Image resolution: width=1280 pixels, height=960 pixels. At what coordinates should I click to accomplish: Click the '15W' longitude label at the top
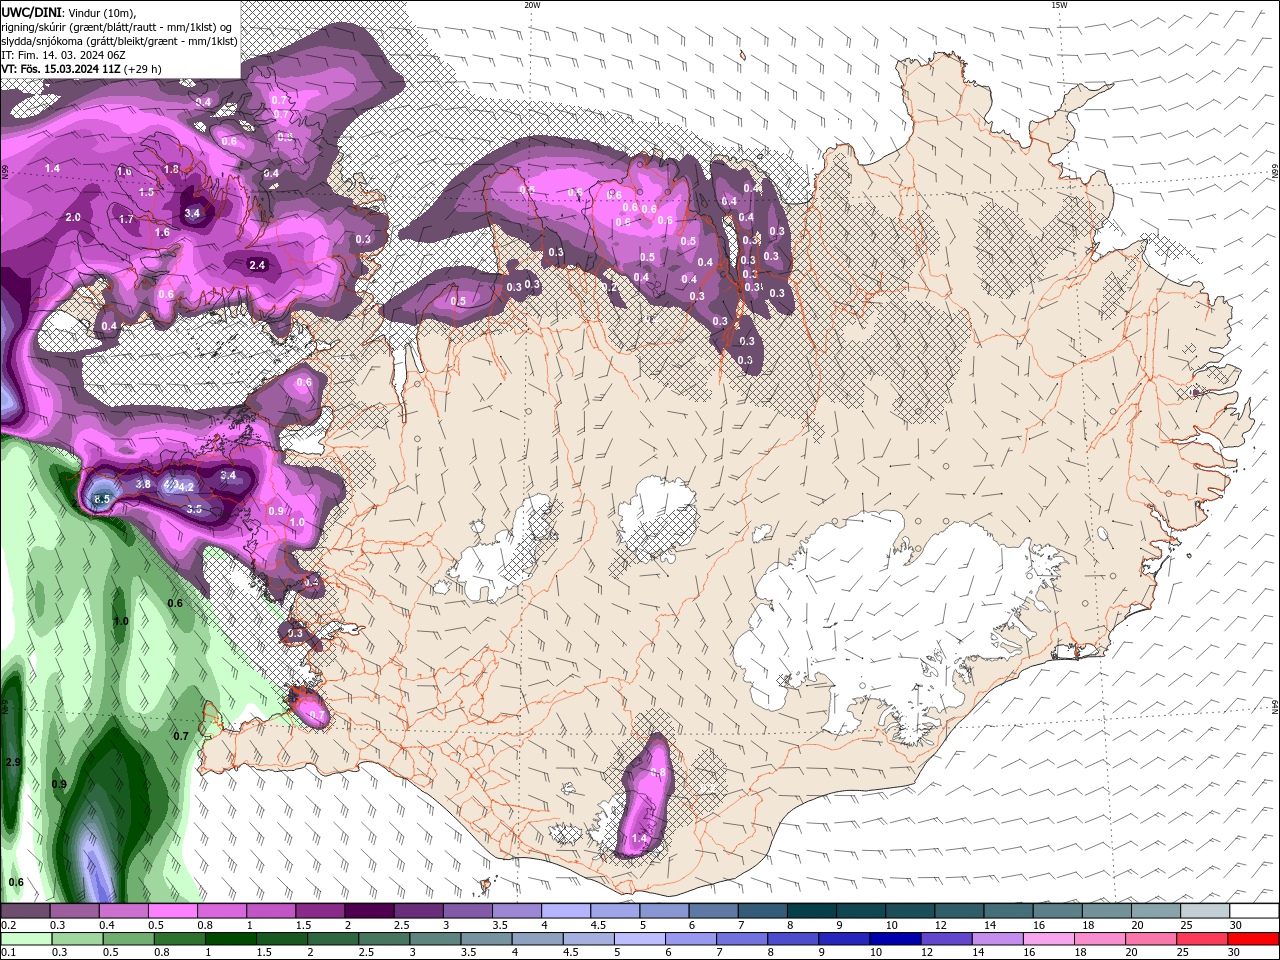pos(1059,4)
